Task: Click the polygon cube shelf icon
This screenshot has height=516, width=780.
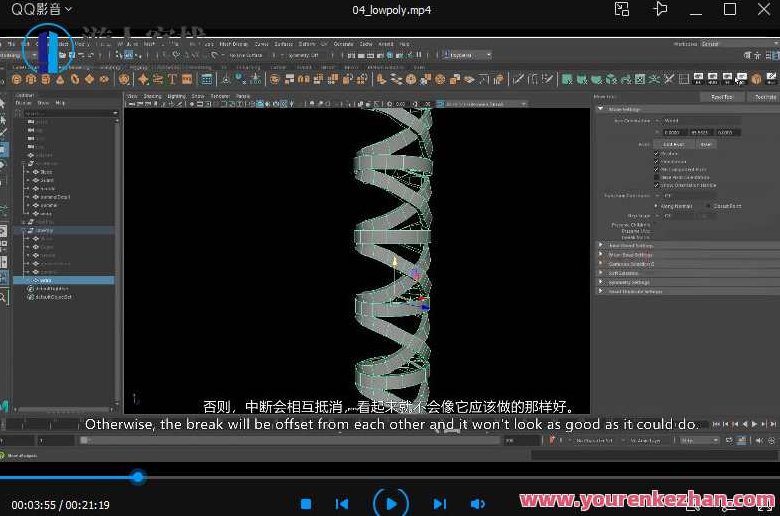Action: click(x=31, y=80)
